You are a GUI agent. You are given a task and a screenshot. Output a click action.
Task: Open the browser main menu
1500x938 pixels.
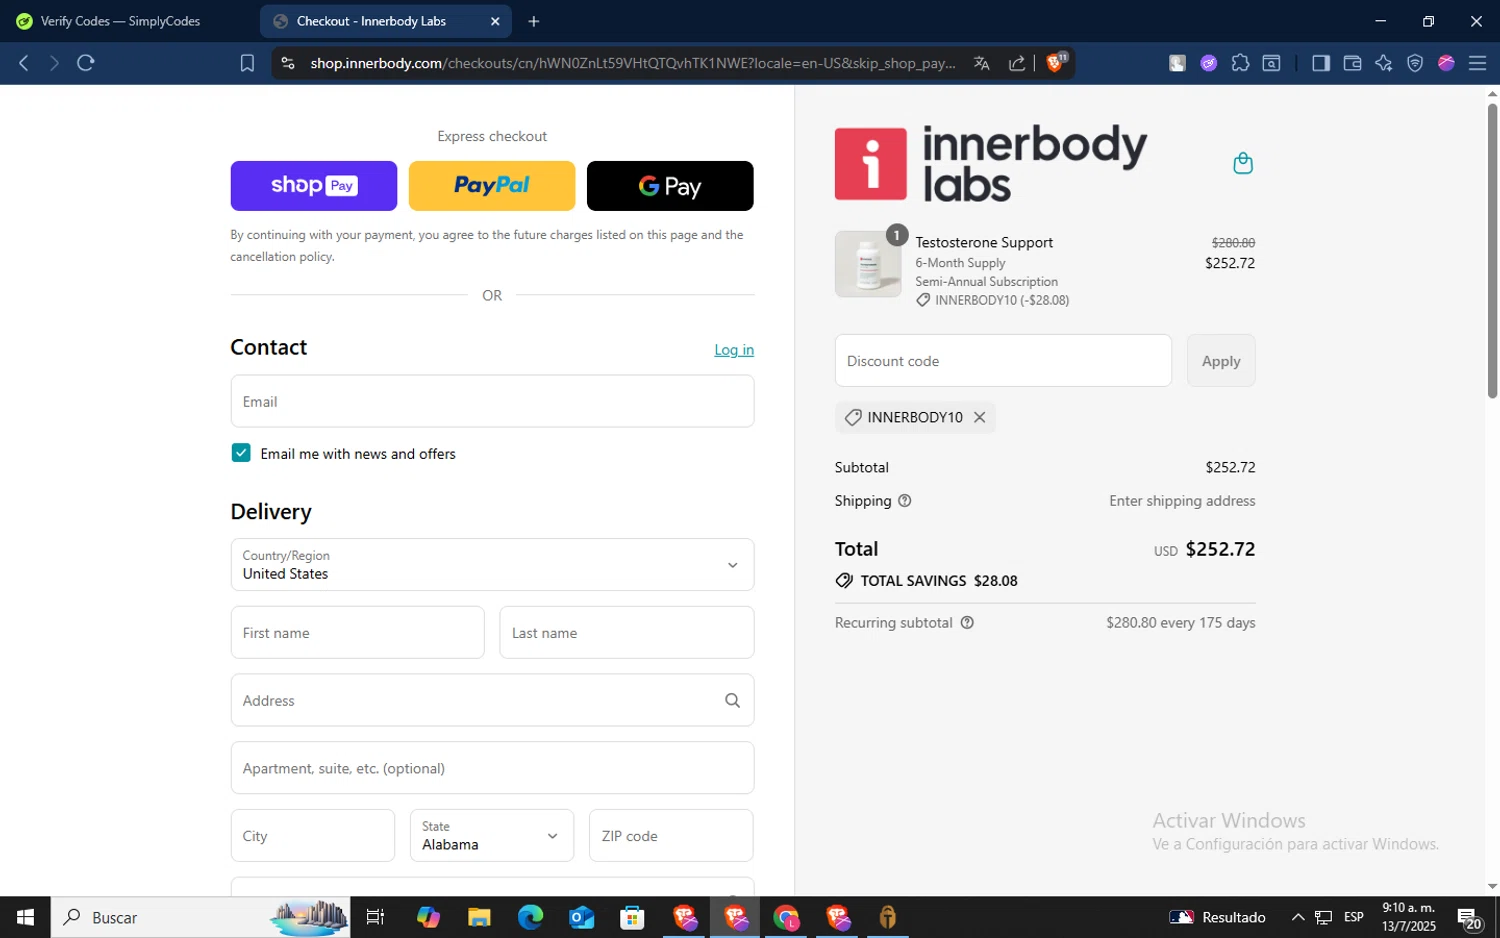[1477, 63]
